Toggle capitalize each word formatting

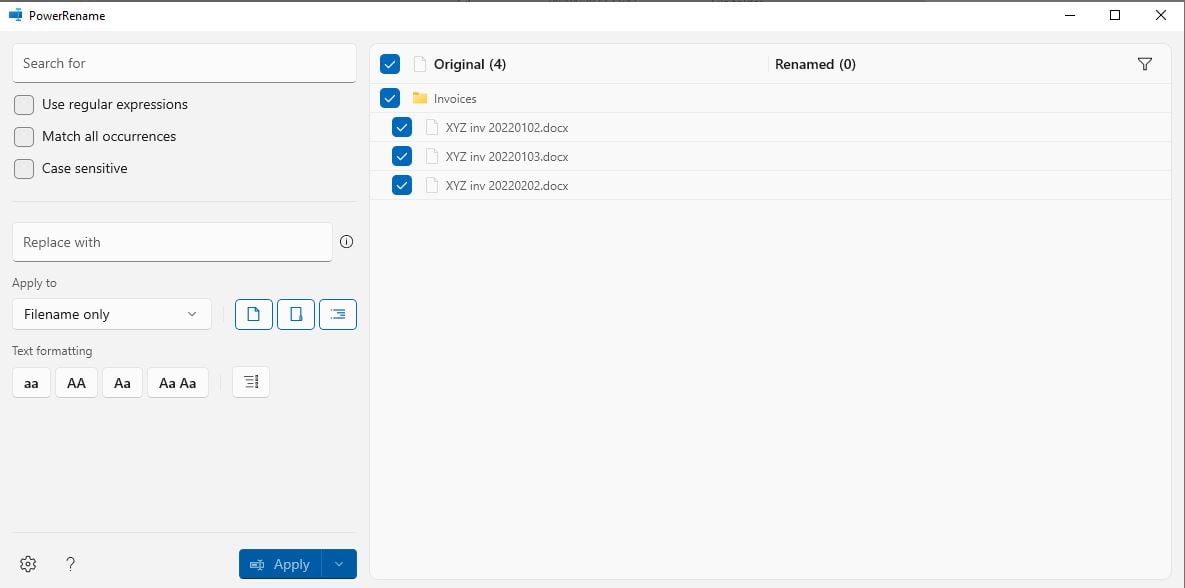click(177, 382)
